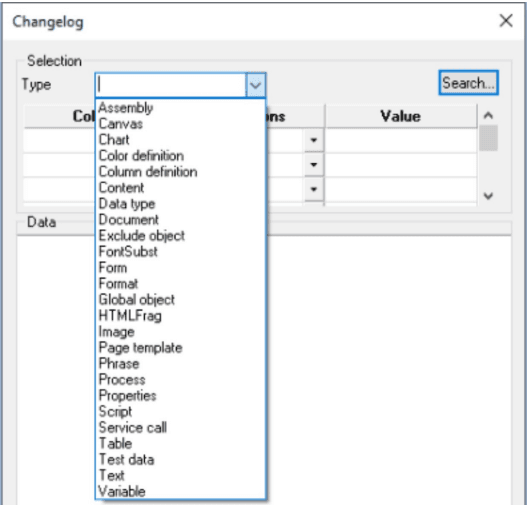Click the selection grid scroll up arrow

click(488, 116)
